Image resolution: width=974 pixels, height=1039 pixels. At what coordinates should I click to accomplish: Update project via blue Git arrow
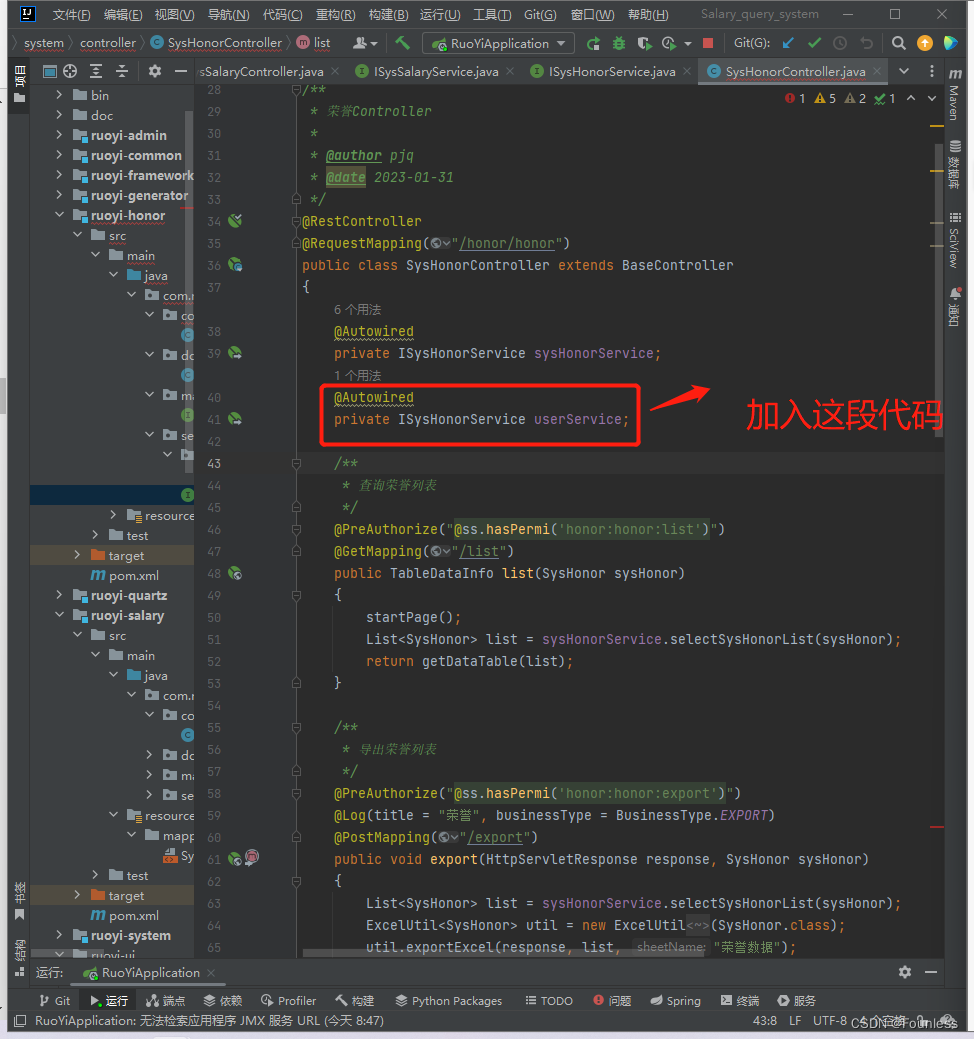coord(788,43)
